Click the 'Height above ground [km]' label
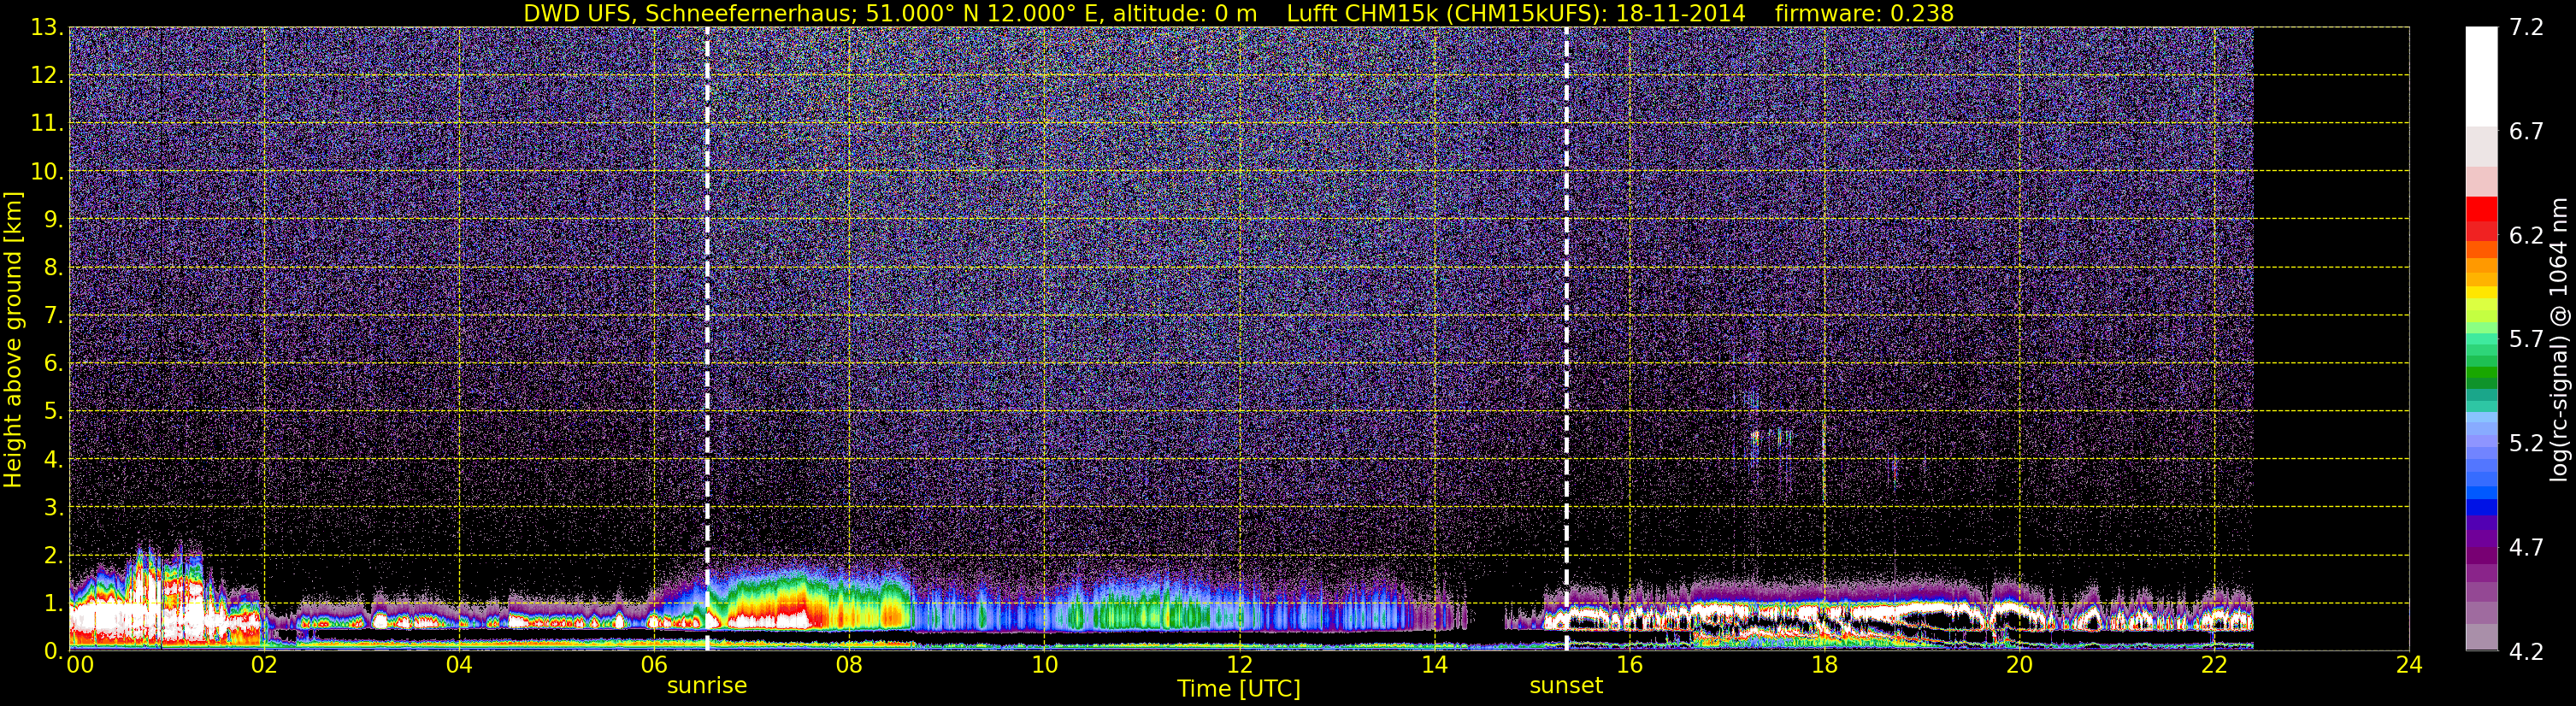This screenshot has width=2576, height=706. pyautogui.click(x=13, y=339)
